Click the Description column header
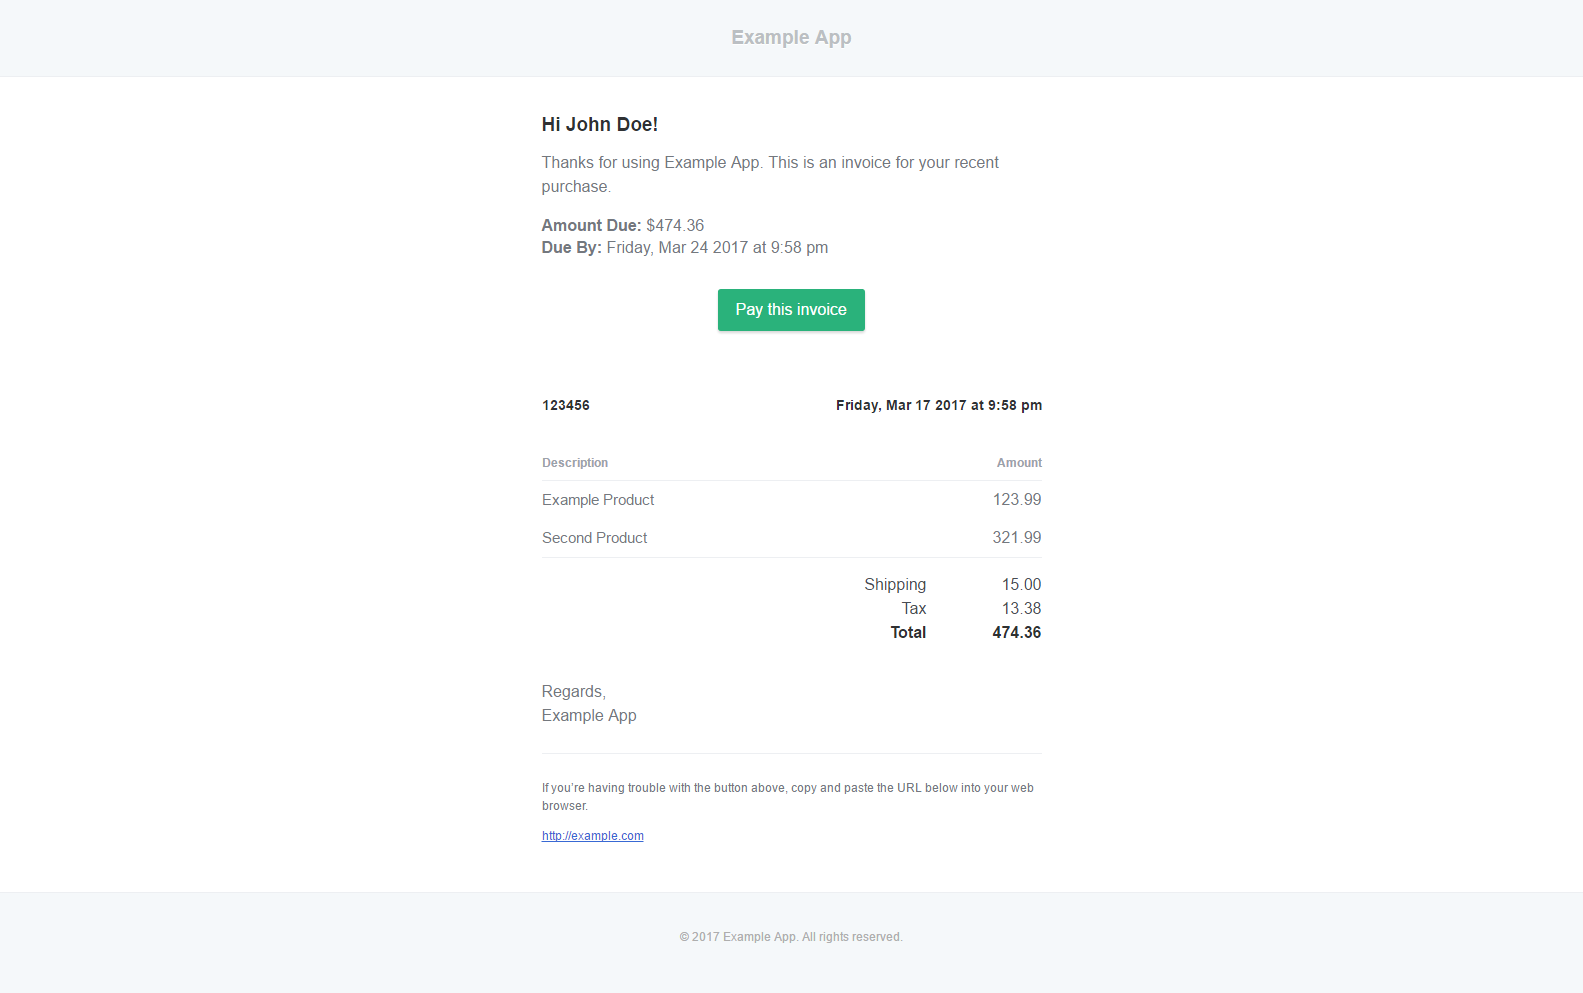 (x=575, y=463)
